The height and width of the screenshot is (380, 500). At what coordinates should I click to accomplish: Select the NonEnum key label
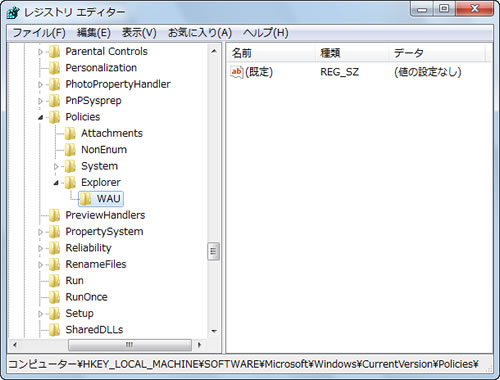click(104, 149)
